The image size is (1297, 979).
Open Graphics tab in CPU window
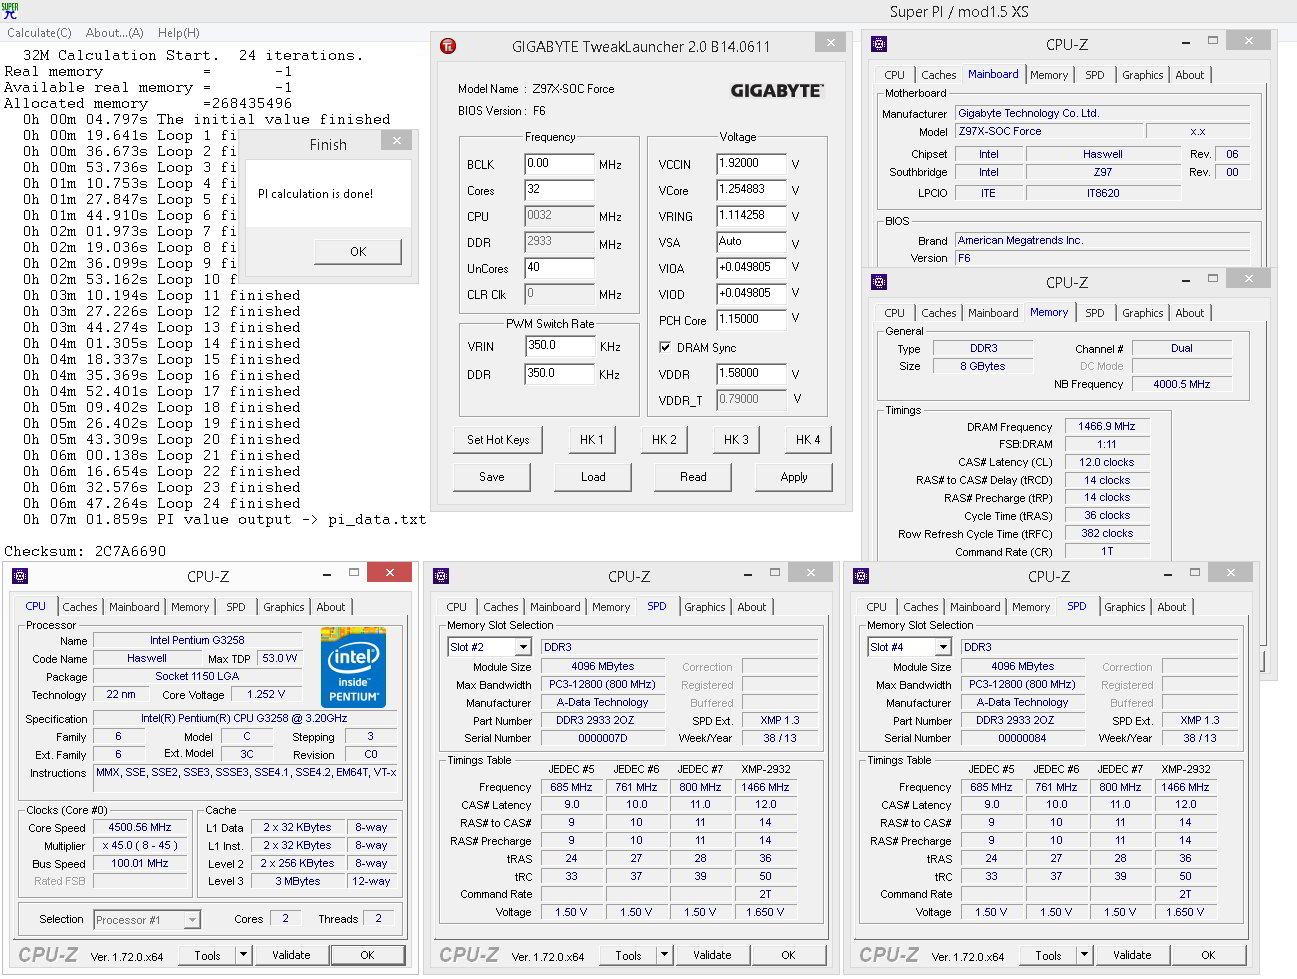284,607
